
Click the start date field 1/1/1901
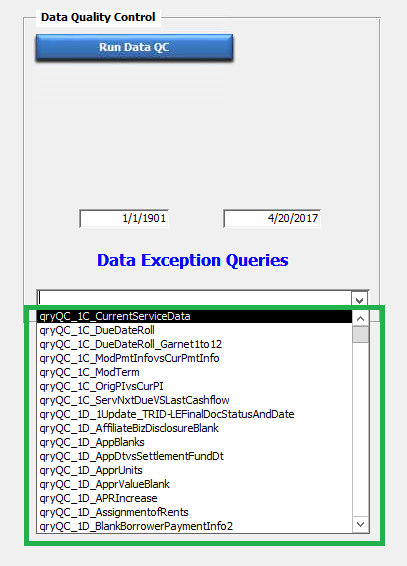[x=124, y=218]
